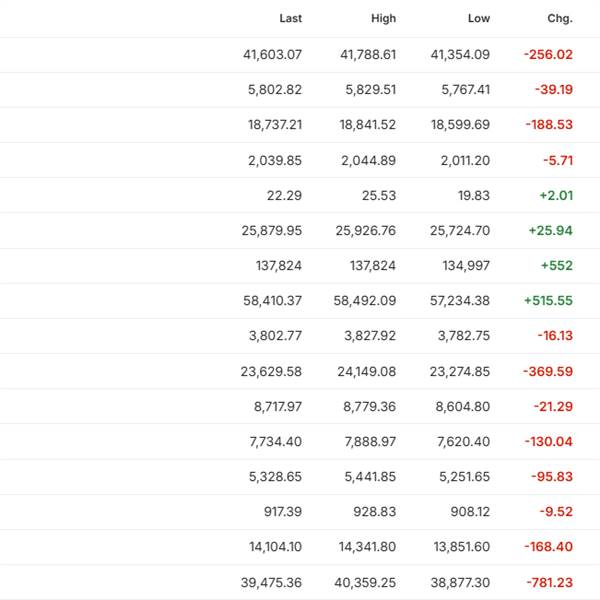Image resolution: width=600 pixels, height=600 pixels.
Task: Click the -130.04 change value
Action: tap(548, 442)
